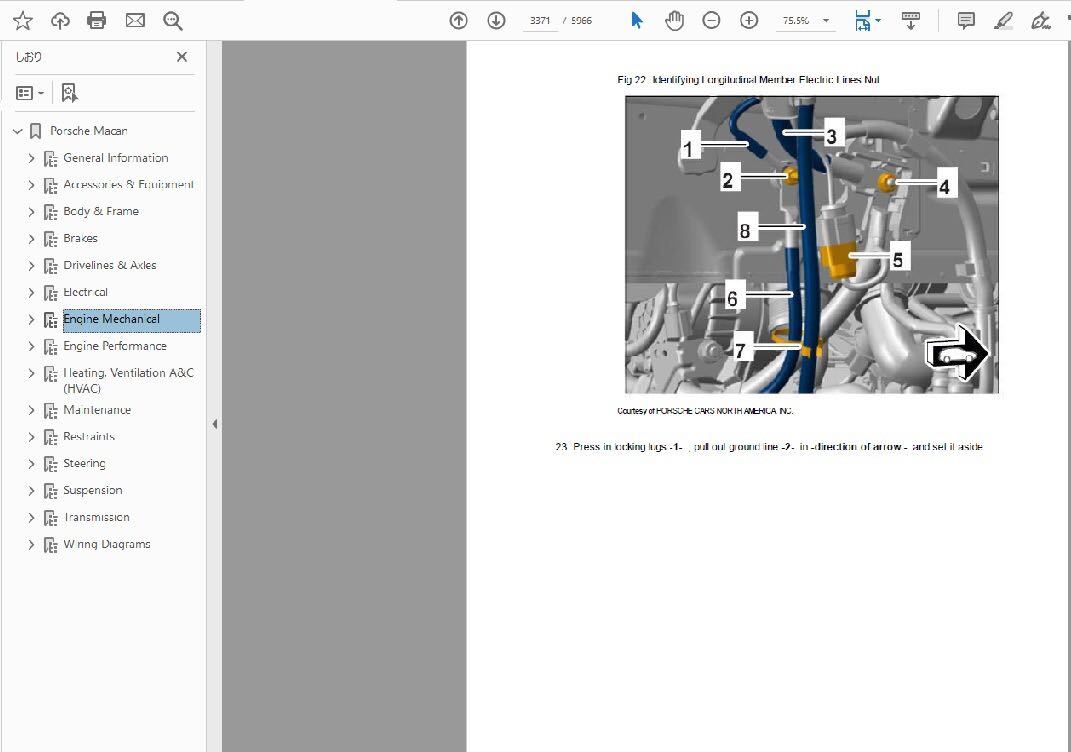This screenshot has height=752, width=1071.
Task: Select the Porsche Macan bookmark title
Action: 89,130
